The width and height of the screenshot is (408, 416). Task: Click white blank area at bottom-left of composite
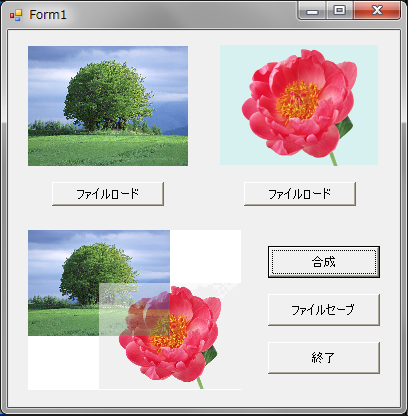pyautogui.click(x=63, y=362)
